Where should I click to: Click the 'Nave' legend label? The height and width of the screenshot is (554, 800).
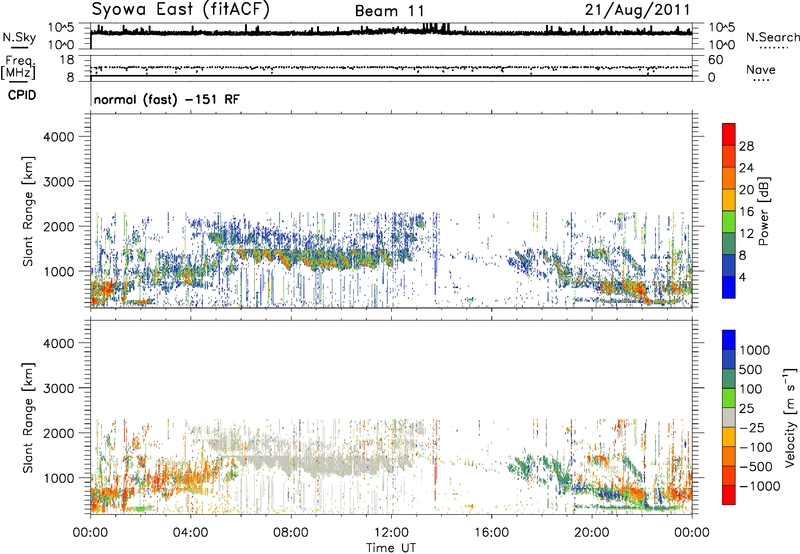(761, 69)
